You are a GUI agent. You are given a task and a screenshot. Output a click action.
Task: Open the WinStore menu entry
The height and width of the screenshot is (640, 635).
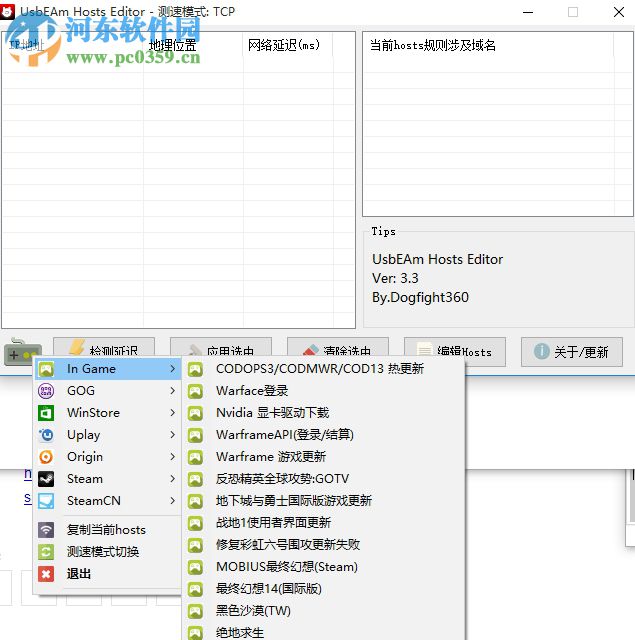[x=108, y=413]
